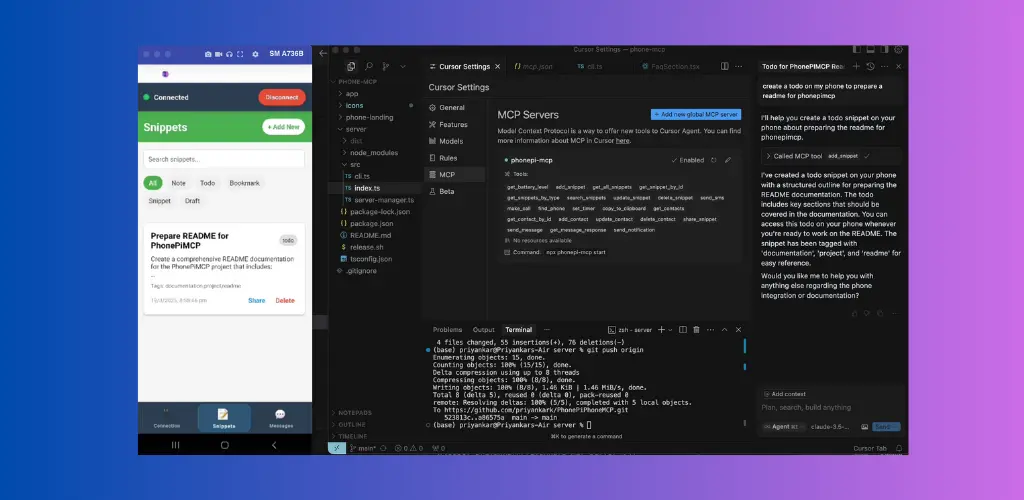
Task: Open the claude-3.5 model dropdown
Action: click(x=830, y=426)
